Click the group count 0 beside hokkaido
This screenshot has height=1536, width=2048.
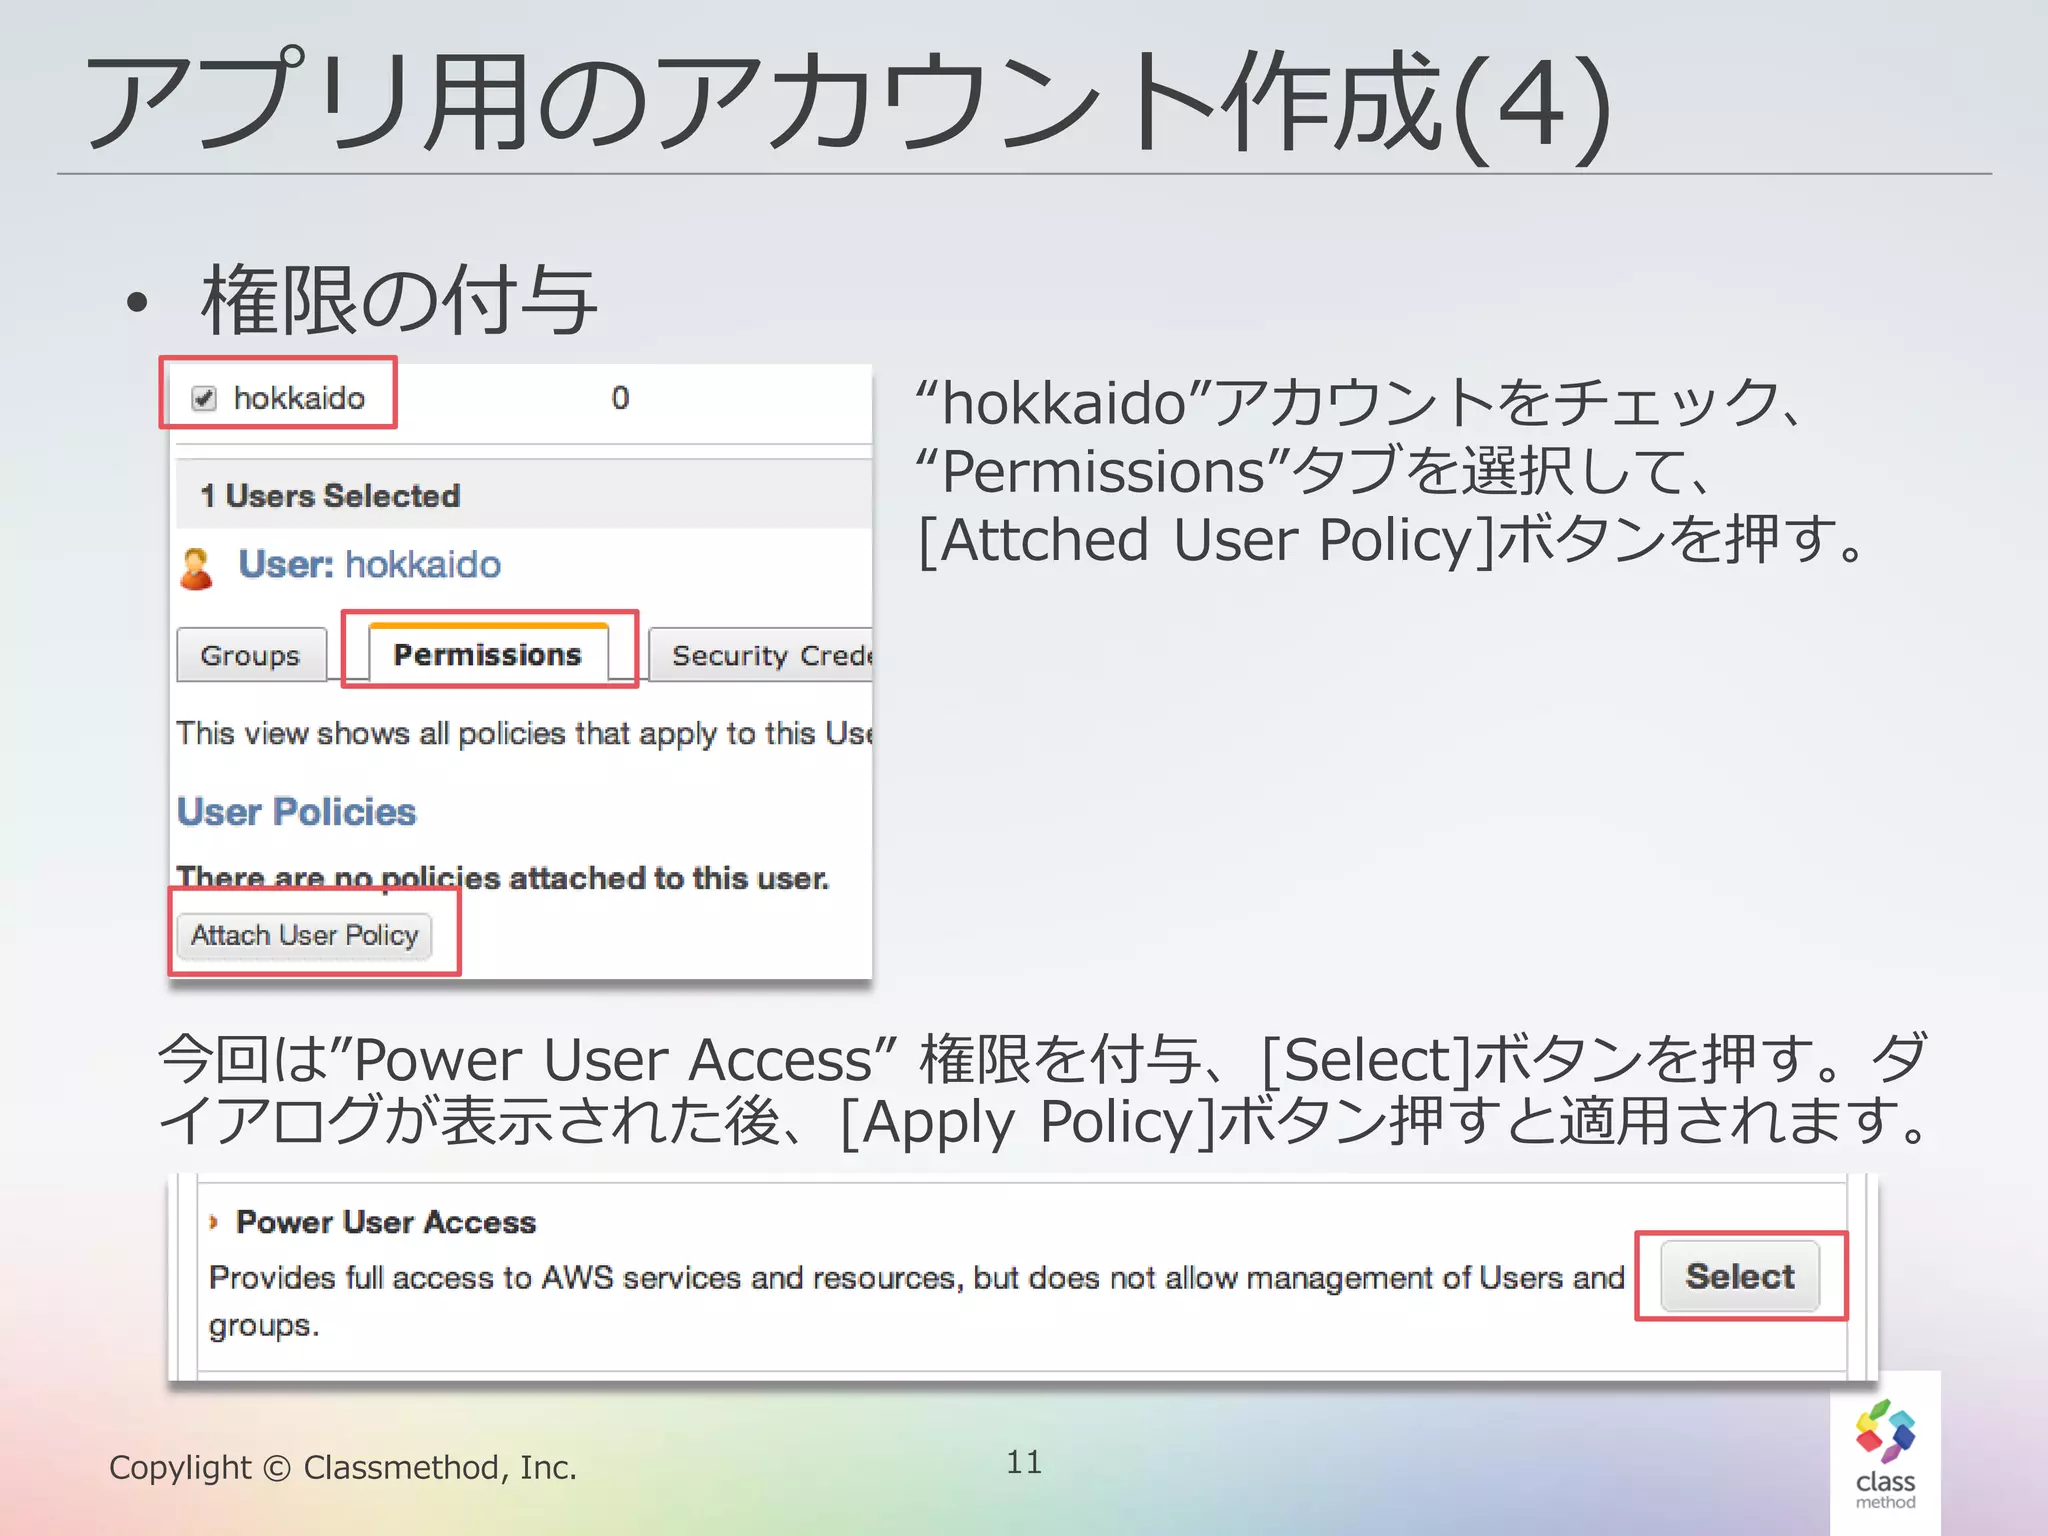[620, 398]
